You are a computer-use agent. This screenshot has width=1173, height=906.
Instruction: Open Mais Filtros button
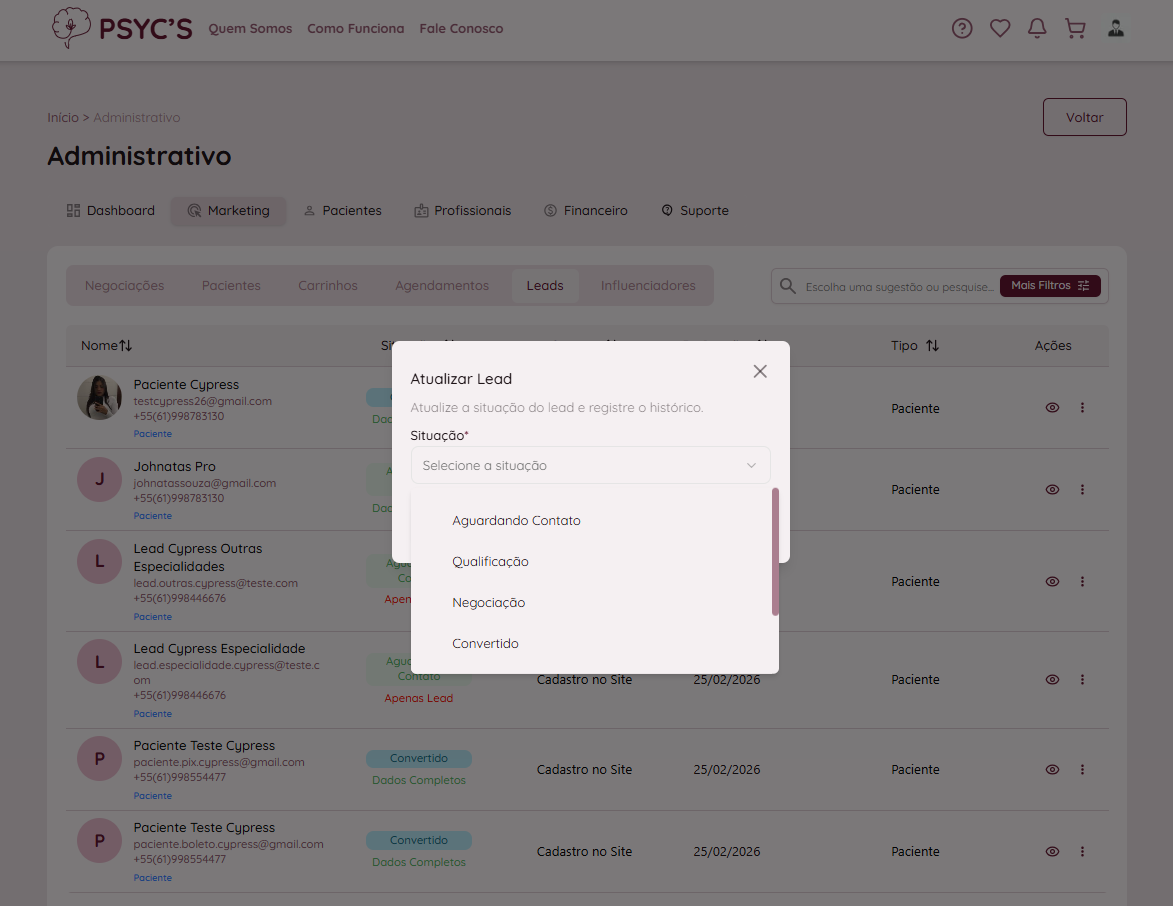click(x=1049, y=286)
